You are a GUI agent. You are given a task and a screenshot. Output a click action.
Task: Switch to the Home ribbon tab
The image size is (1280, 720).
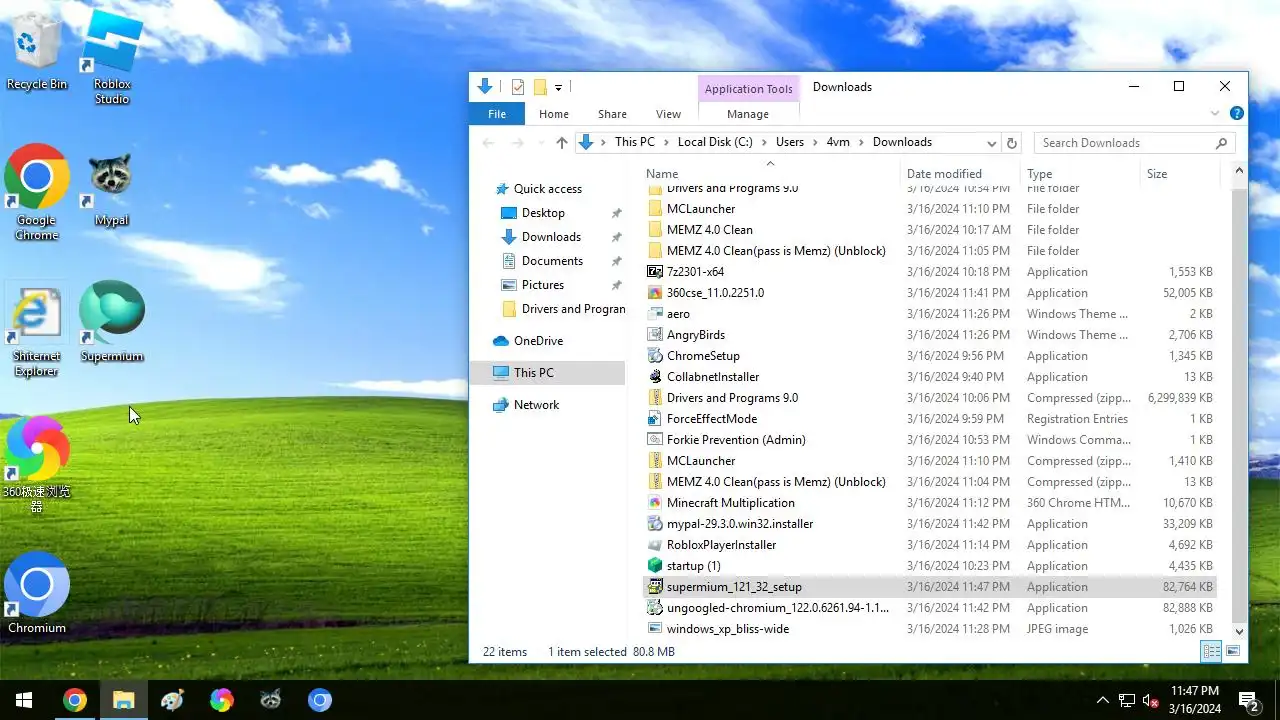pos(554,114)
